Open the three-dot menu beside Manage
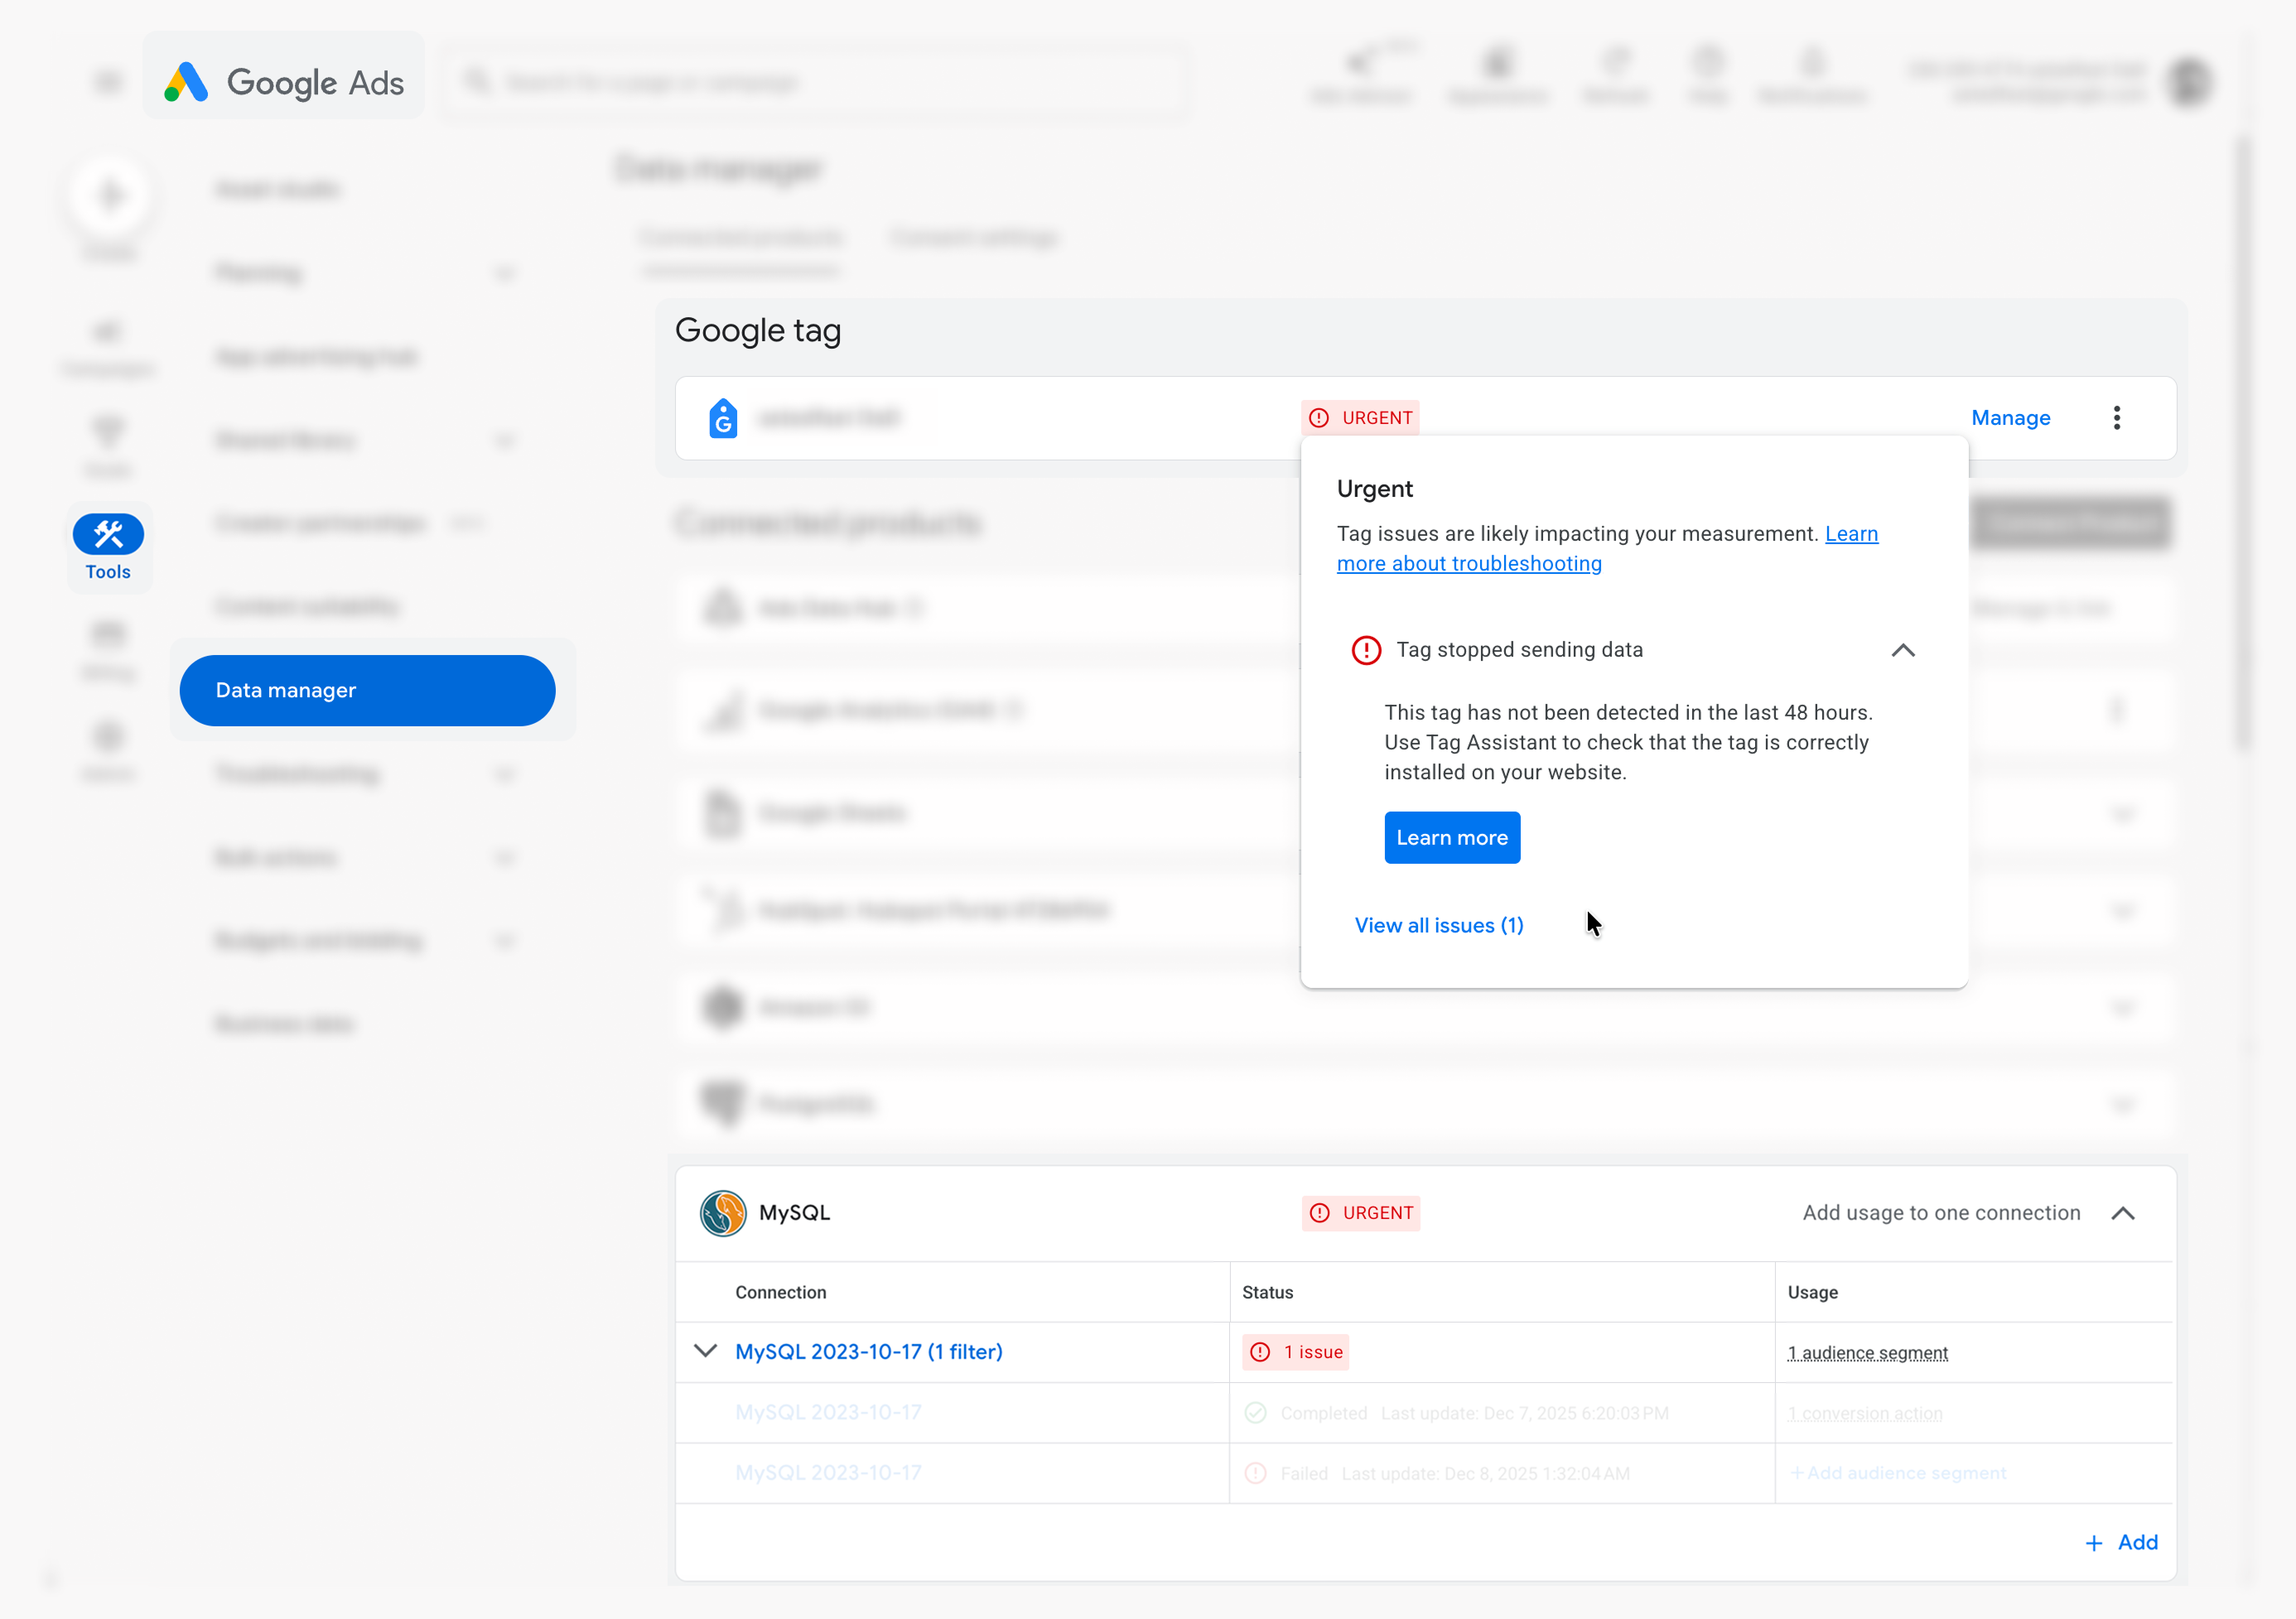The width and height of the screenshot is (2296, 1619). click(2117, 418)
